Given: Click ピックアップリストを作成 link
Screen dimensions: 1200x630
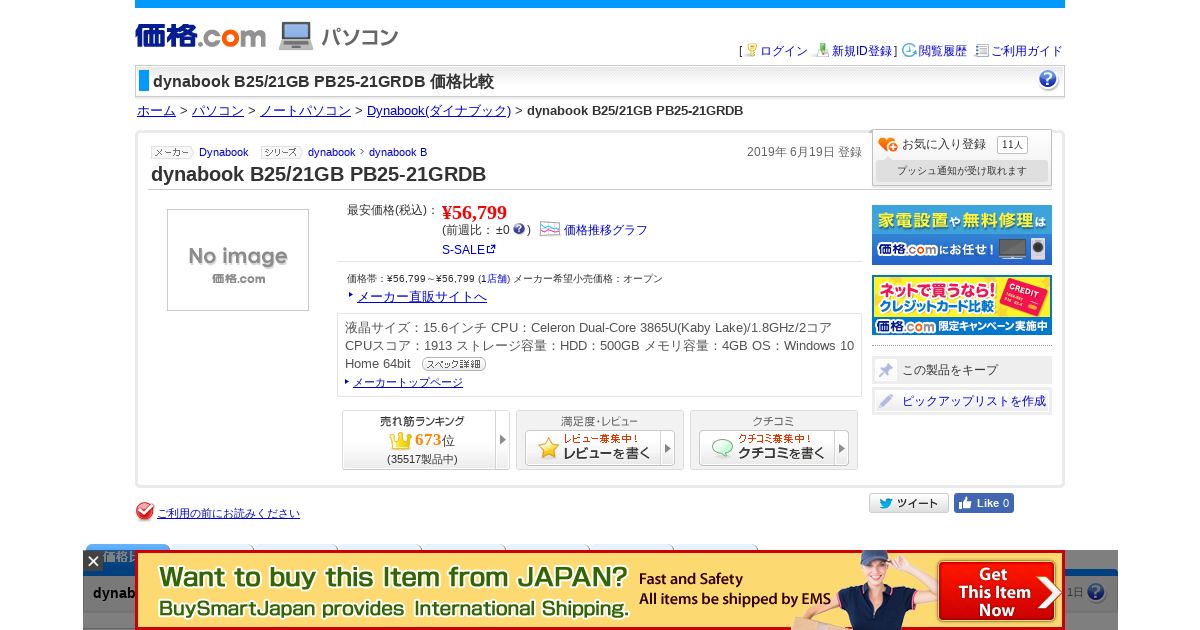Looking at the screenshot, I should pos(974,401).
